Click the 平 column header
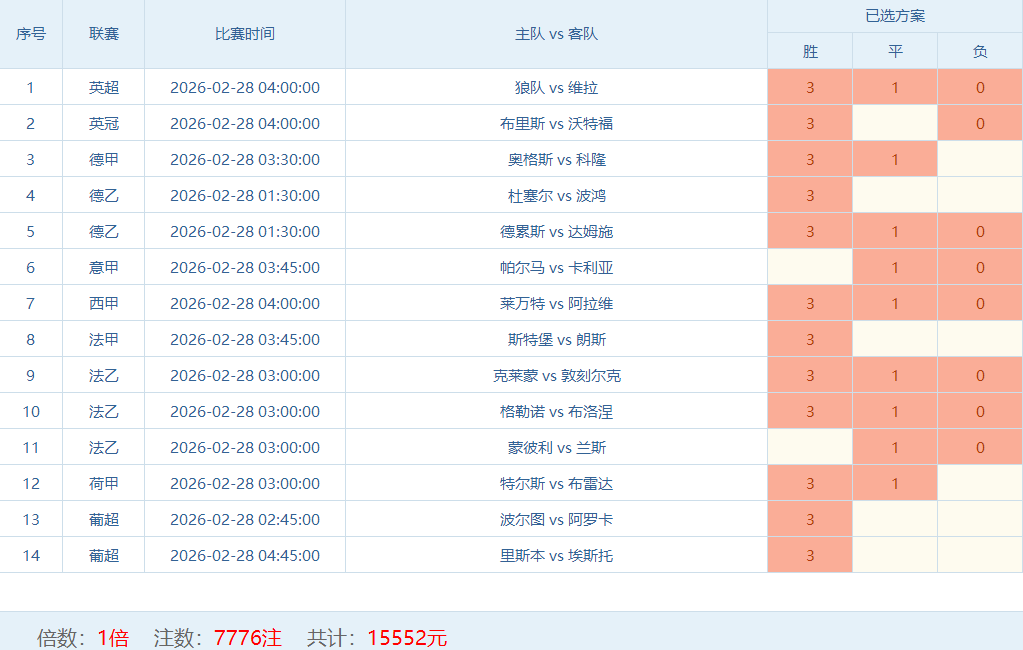Screen dimensions: 1023x650 click(x=895, y=51)
